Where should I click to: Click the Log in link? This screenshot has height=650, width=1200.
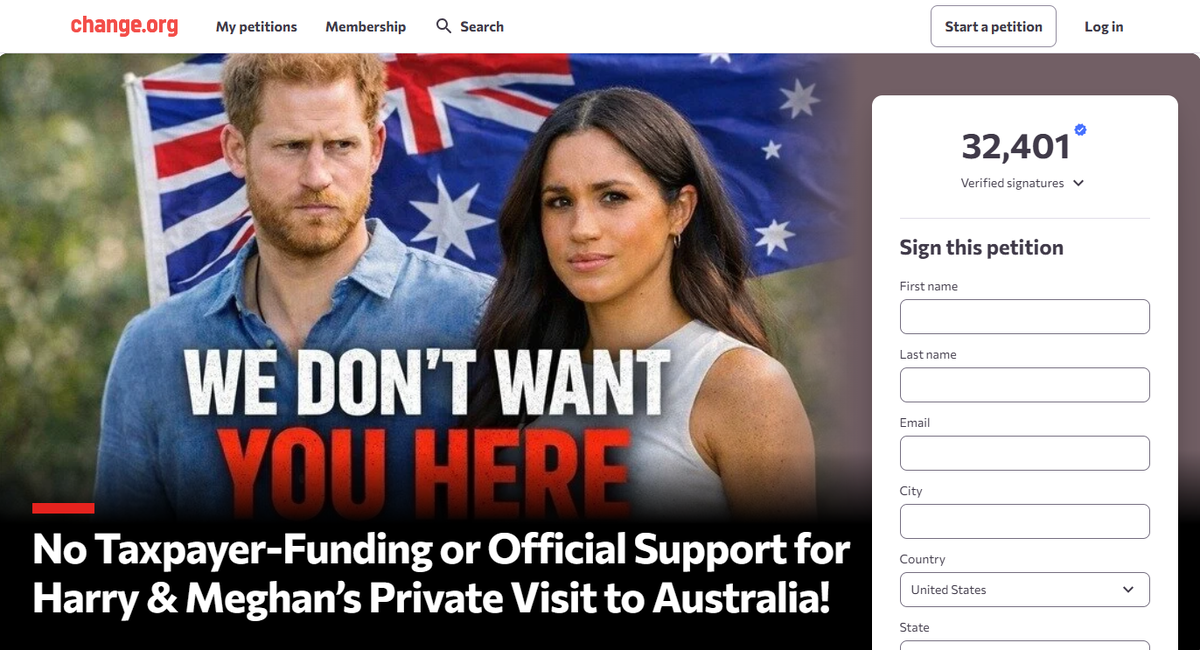click(x=1104, y=27)
